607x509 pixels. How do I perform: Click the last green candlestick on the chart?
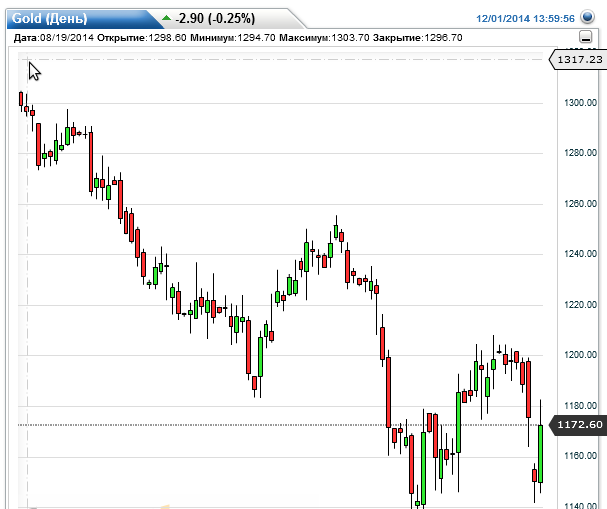540,454
